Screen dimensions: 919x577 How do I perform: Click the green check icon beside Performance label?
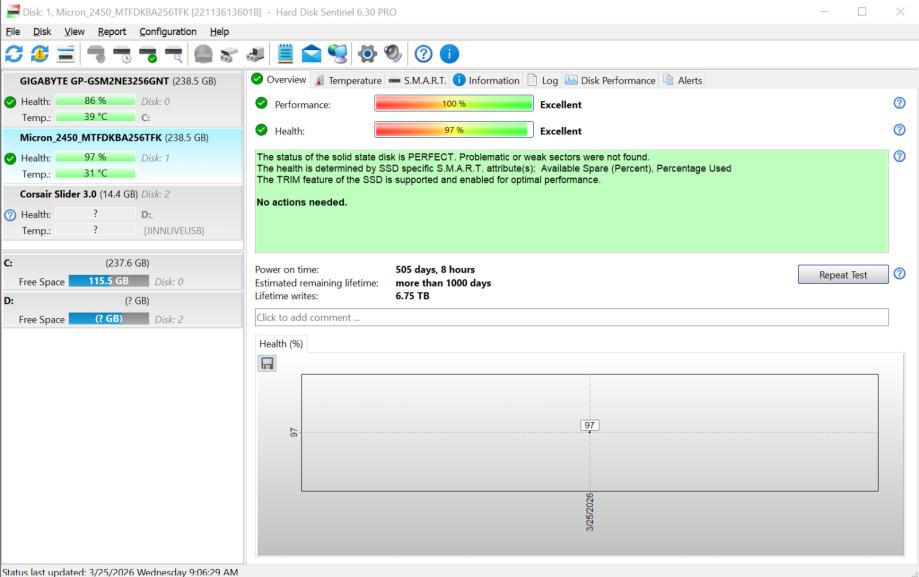pyautogui.click(x=261, y=103)
